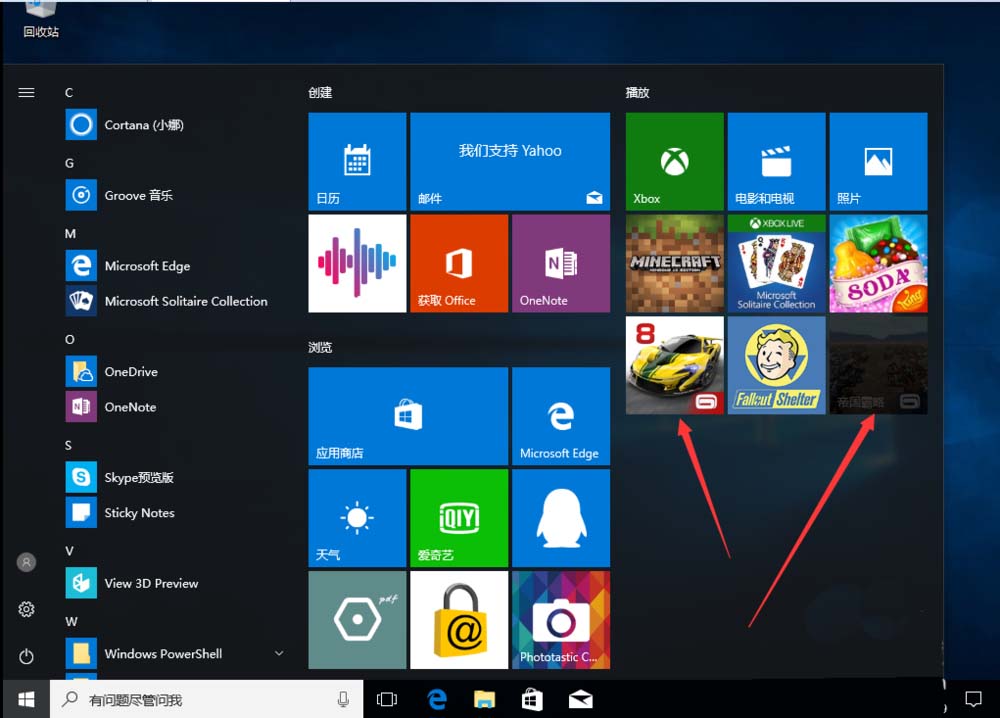Launch the Asphalt 8 racing tile
1000x718 pixels.
pyautogui.click(x=674, y=364)
